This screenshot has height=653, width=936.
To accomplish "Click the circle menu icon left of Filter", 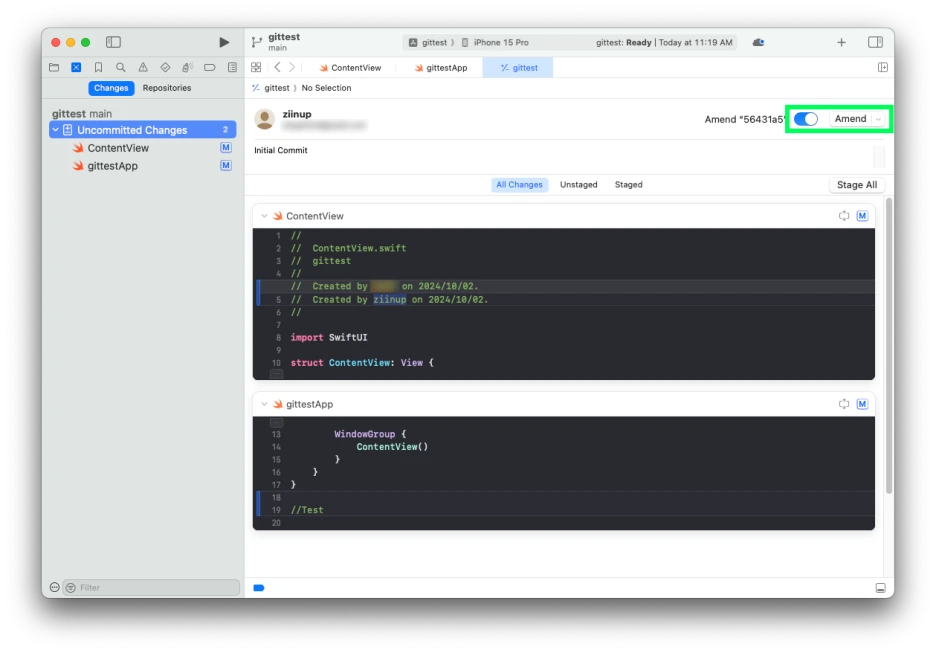I will pyautogui.click(x=54, y=587).
